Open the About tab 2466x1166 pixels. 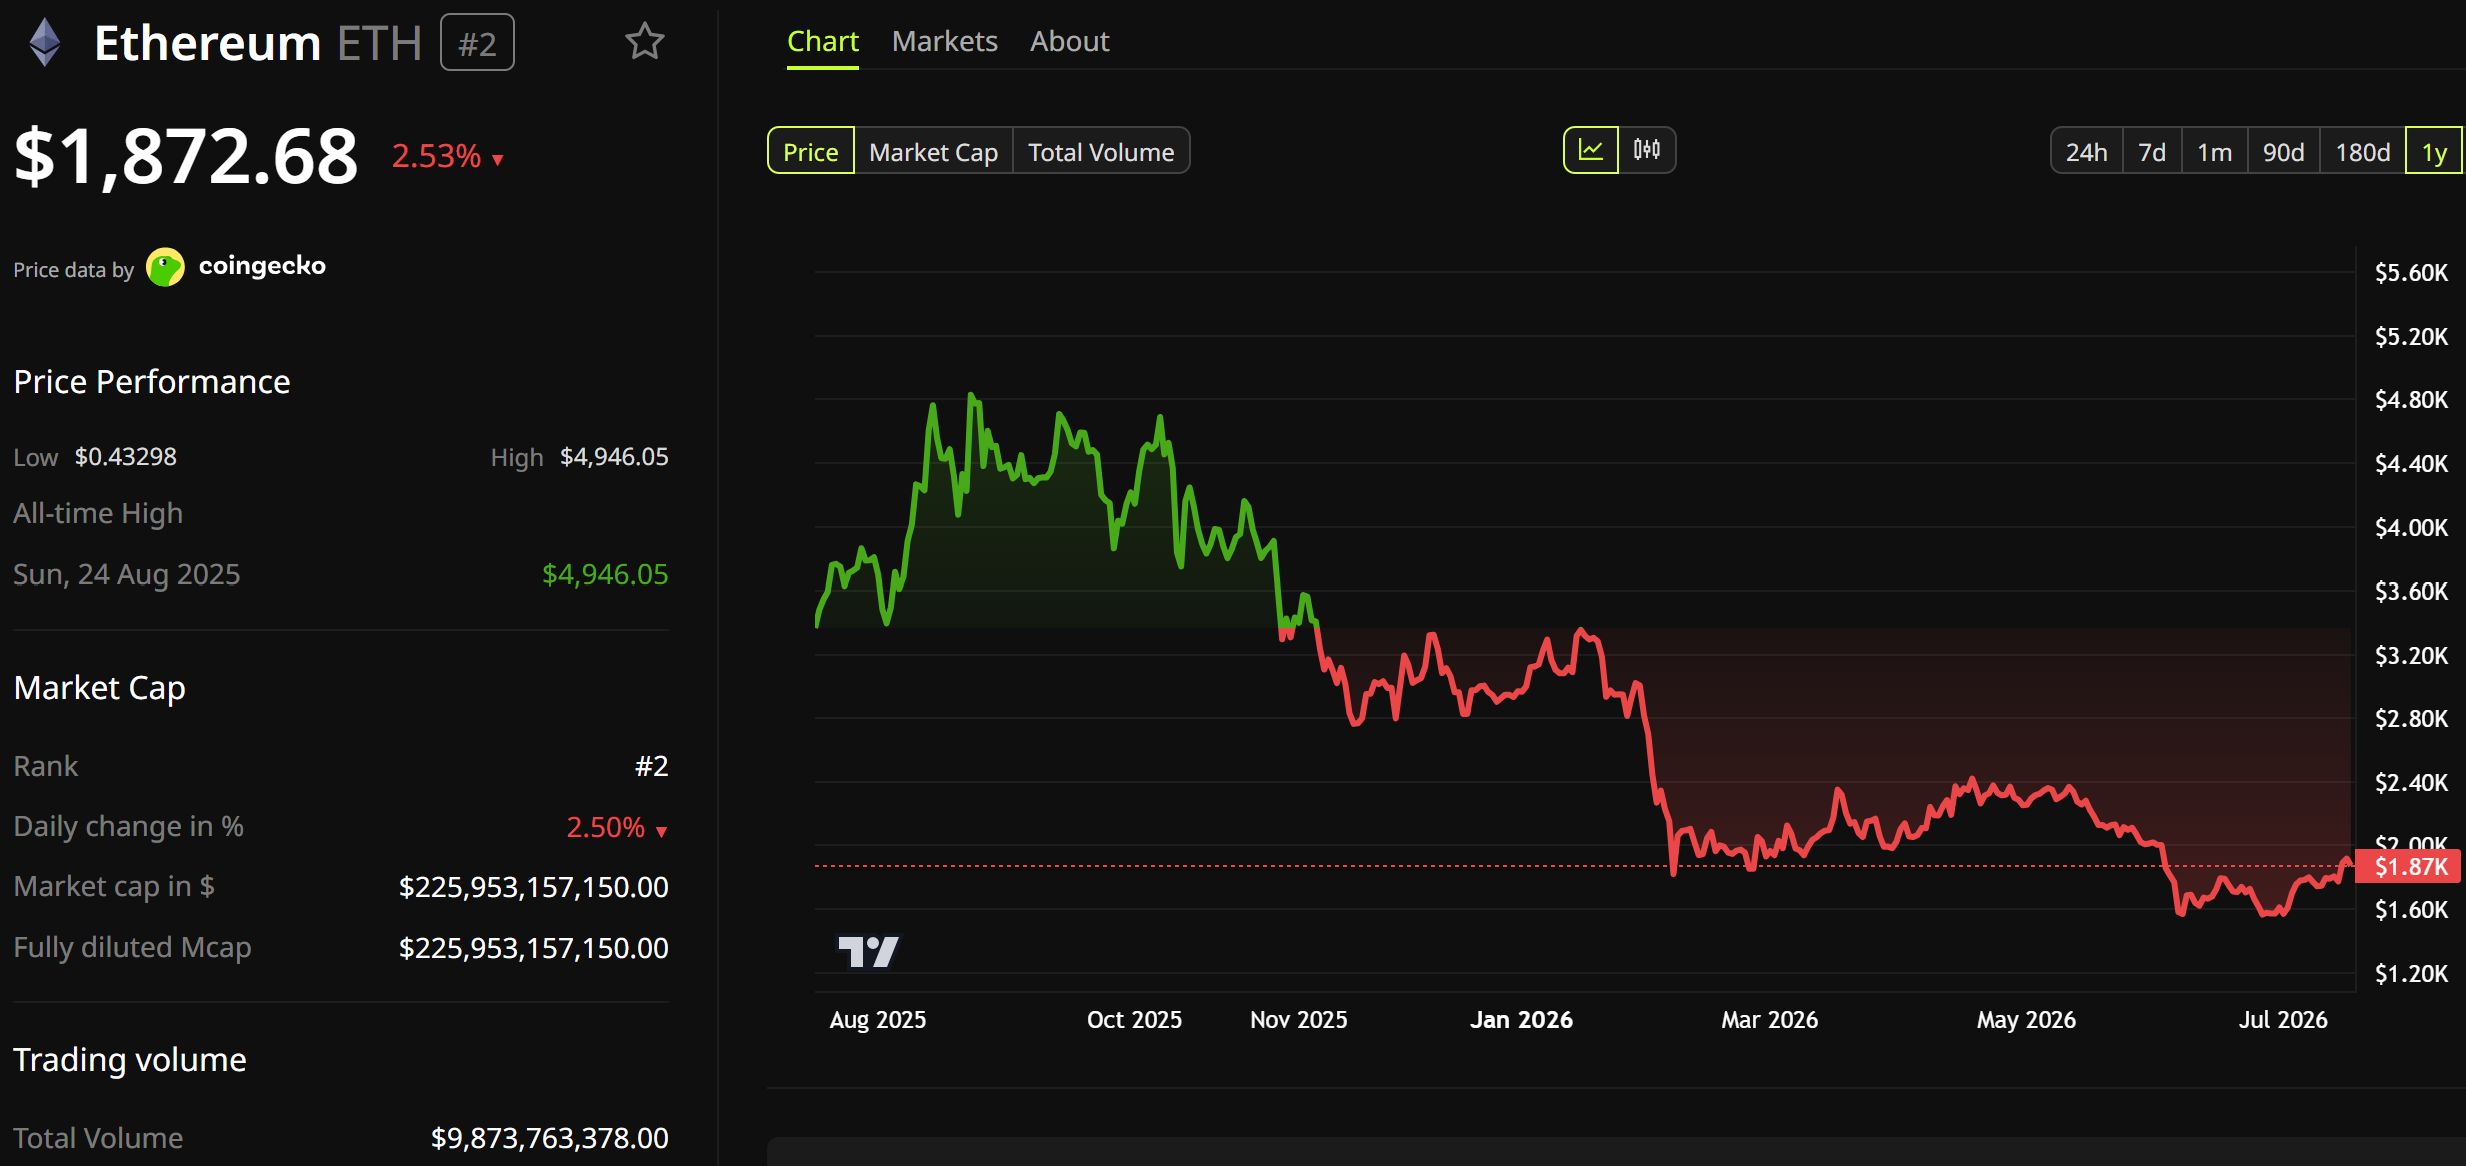pos(1069,41)
